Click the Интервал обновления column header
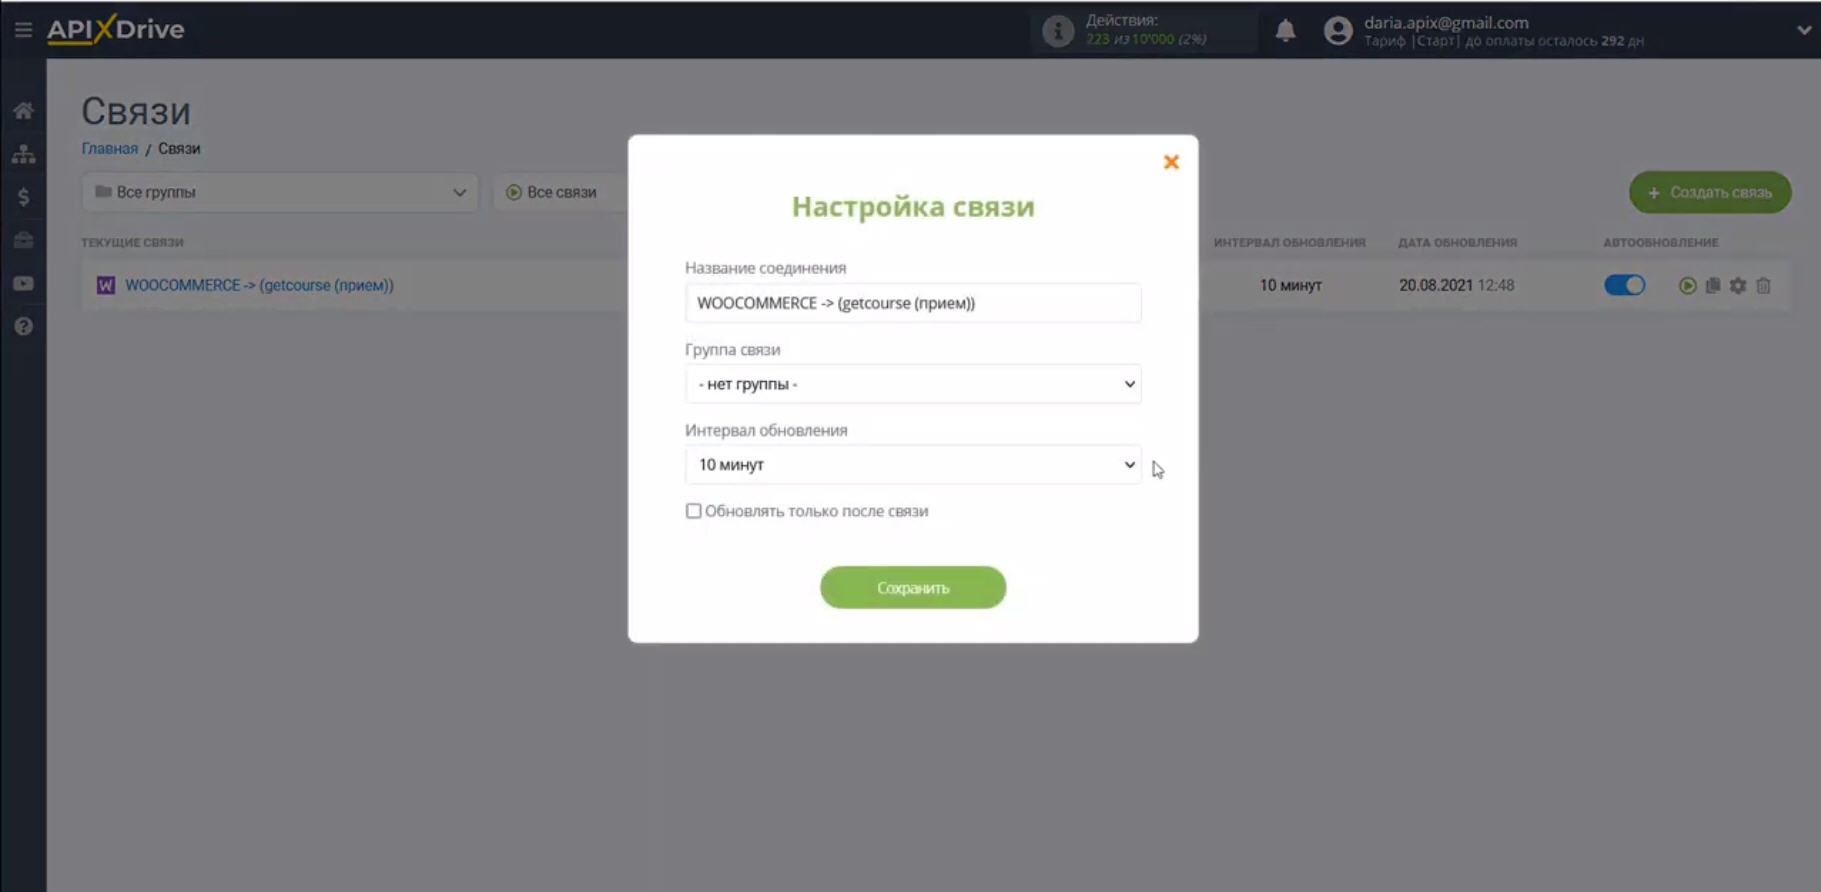This screenshot has height=892, width=1821. click(1289, 242)
